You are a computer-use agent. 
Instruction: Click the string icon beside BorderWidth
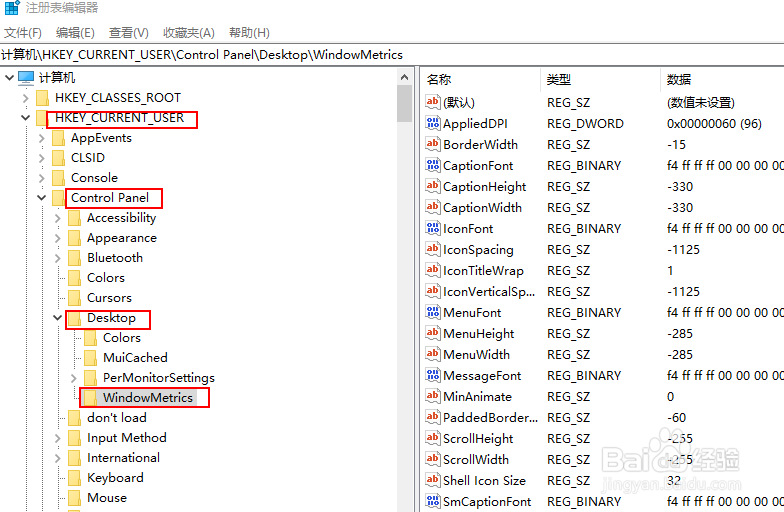[432, 144]
